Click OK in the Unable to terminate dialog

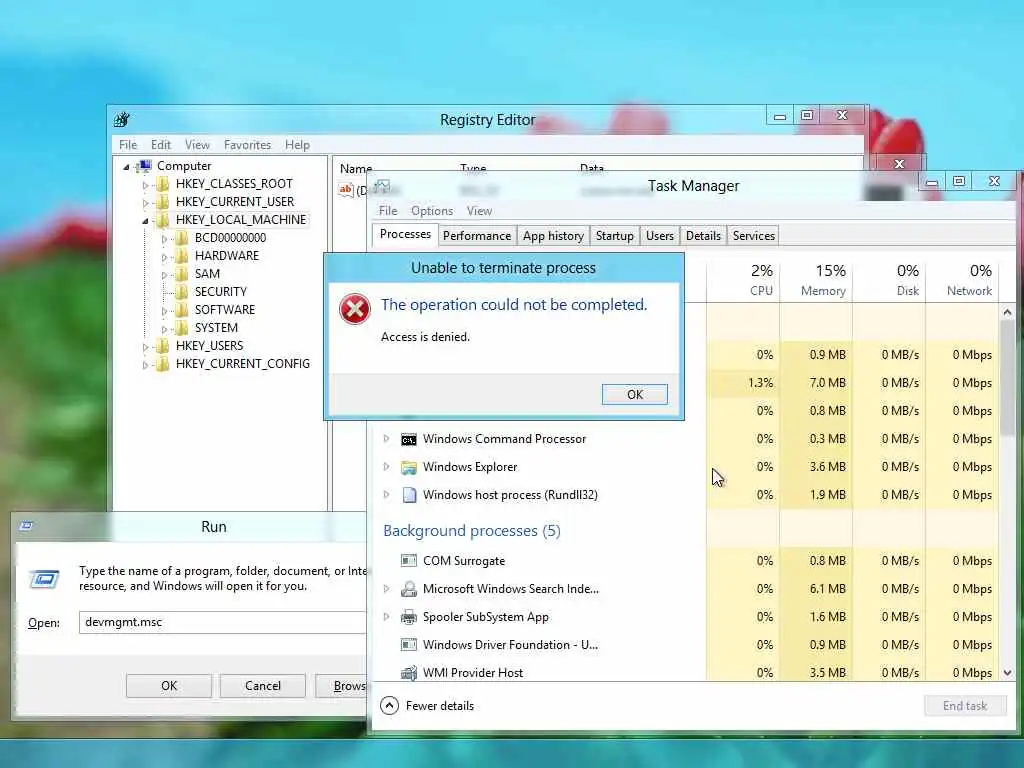635,394
